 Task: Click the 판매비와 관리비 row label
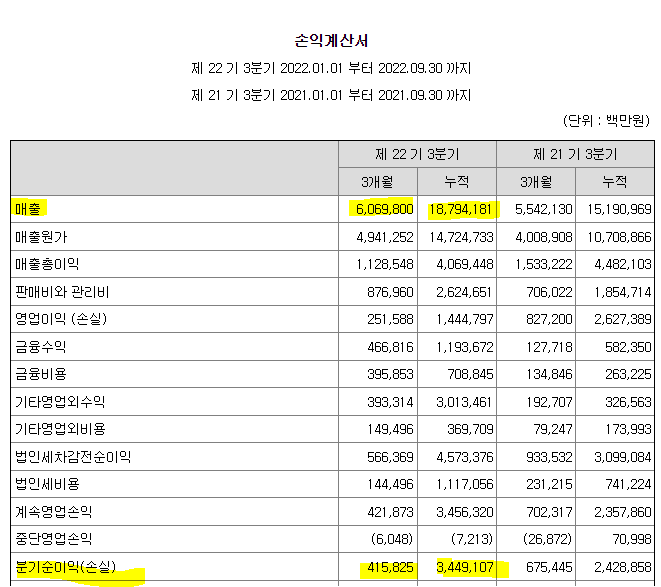coord(62,292)
